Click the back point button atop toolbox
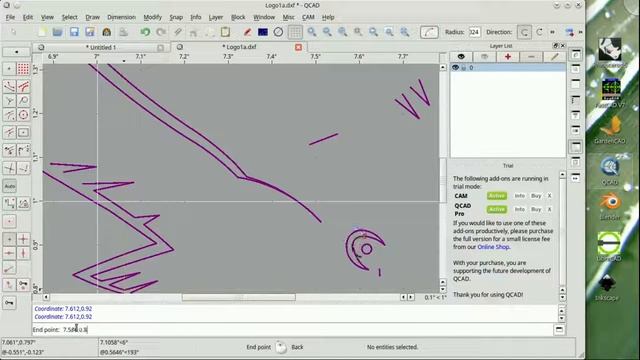Viewport: 640px width, 360px height. click(x=16, y=52)
